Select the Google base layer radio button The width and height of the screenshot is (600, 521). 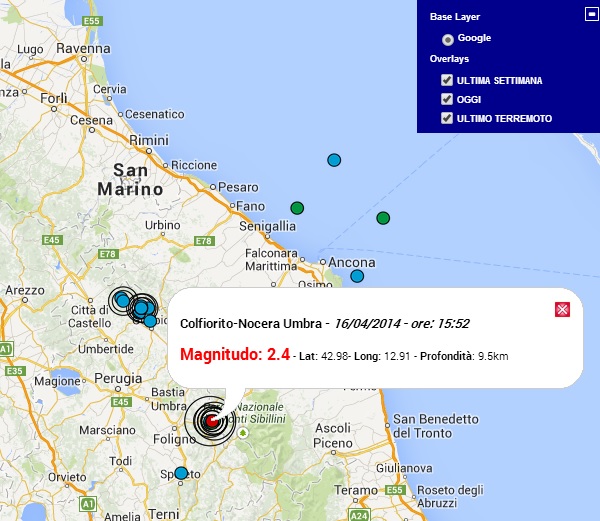pyautogui.click(x=447, y=39)
